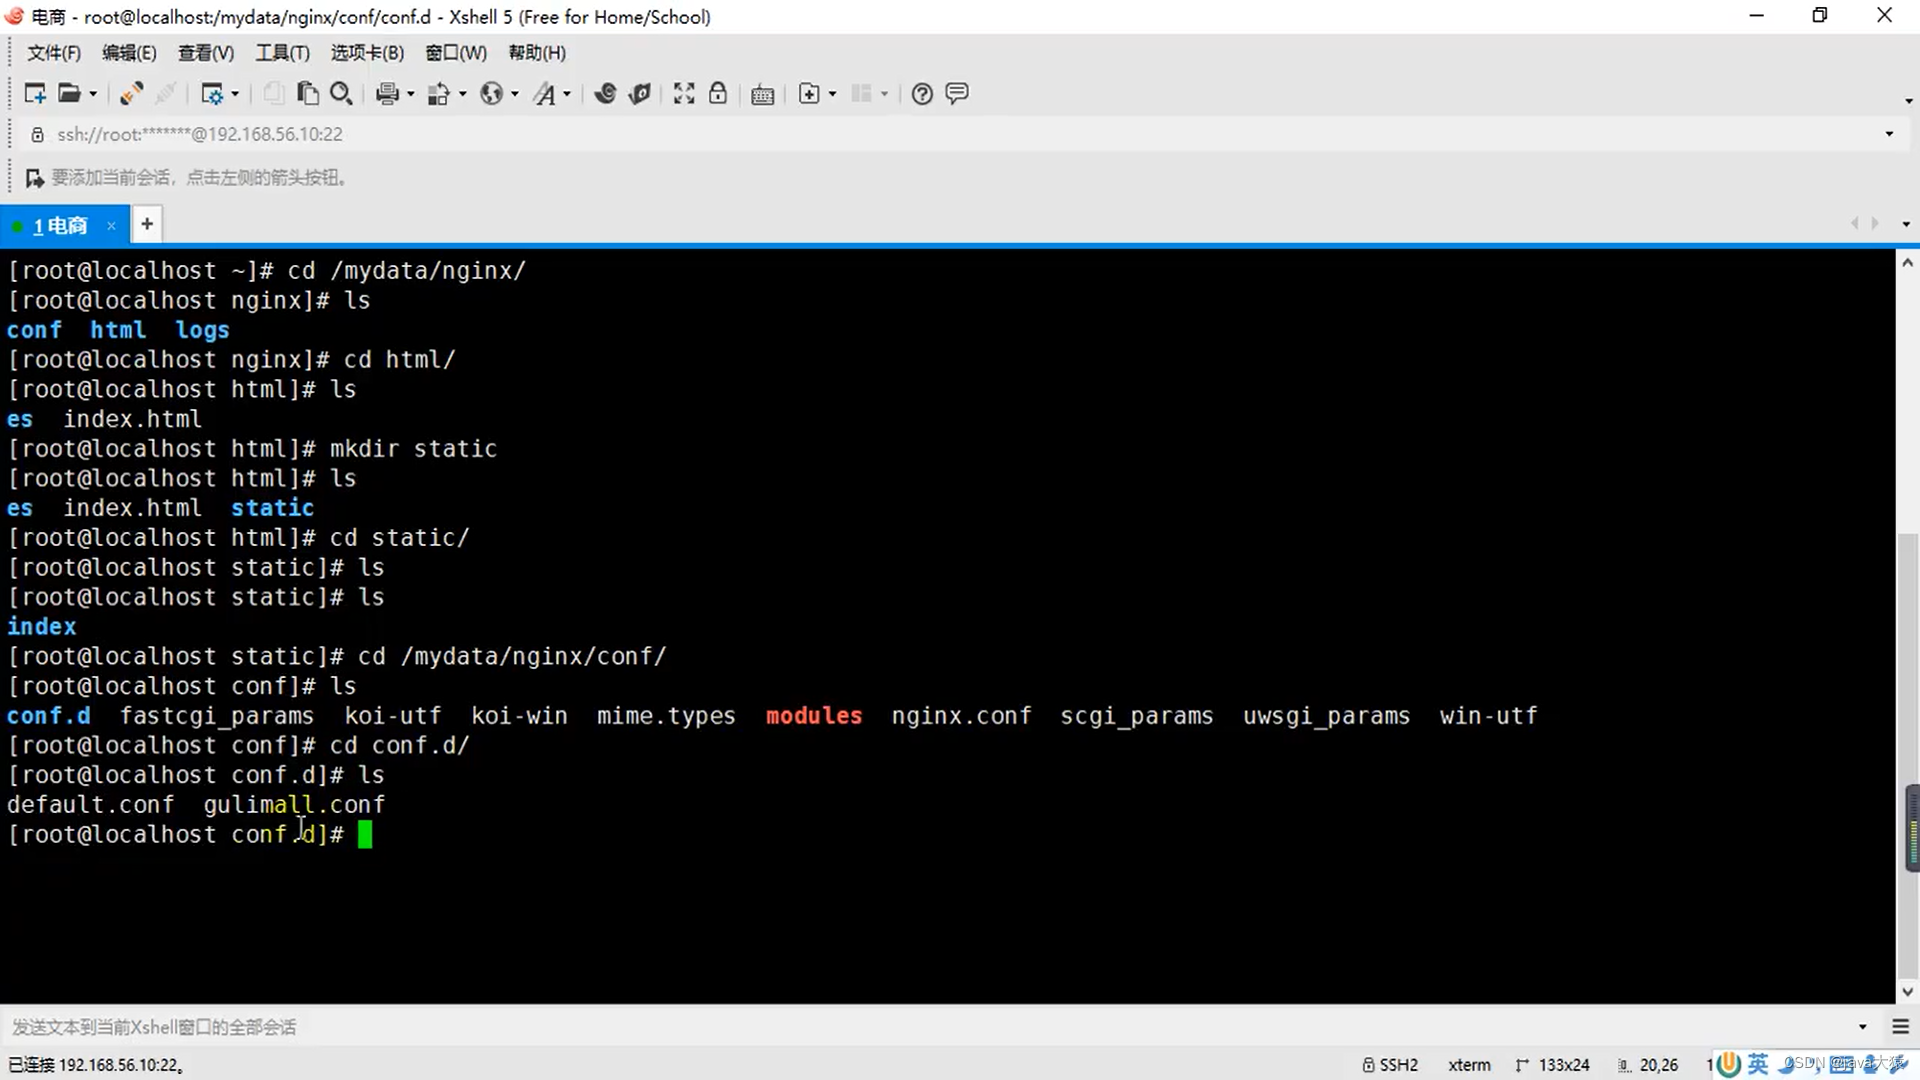Open the 工具(T) menu

tap(282, 53)
